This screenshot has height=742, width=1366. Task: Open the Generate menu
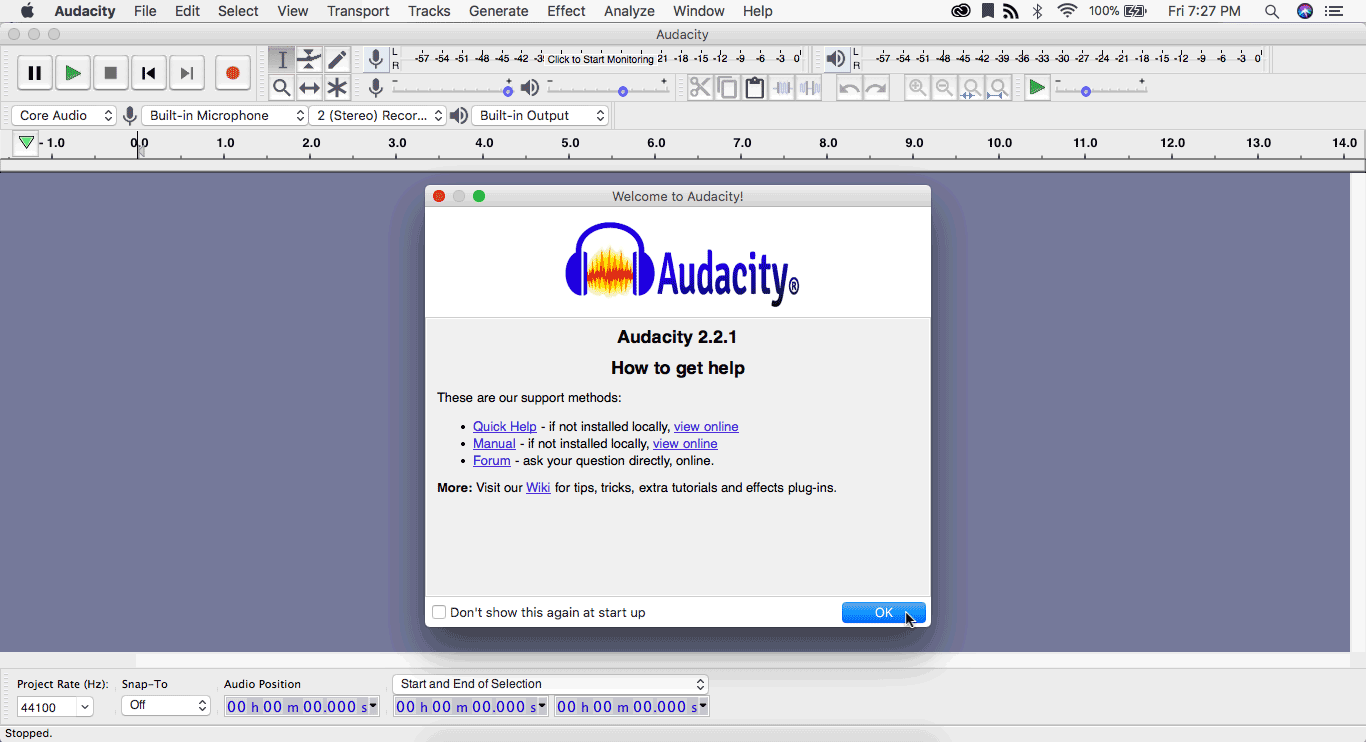pos(498,11)
